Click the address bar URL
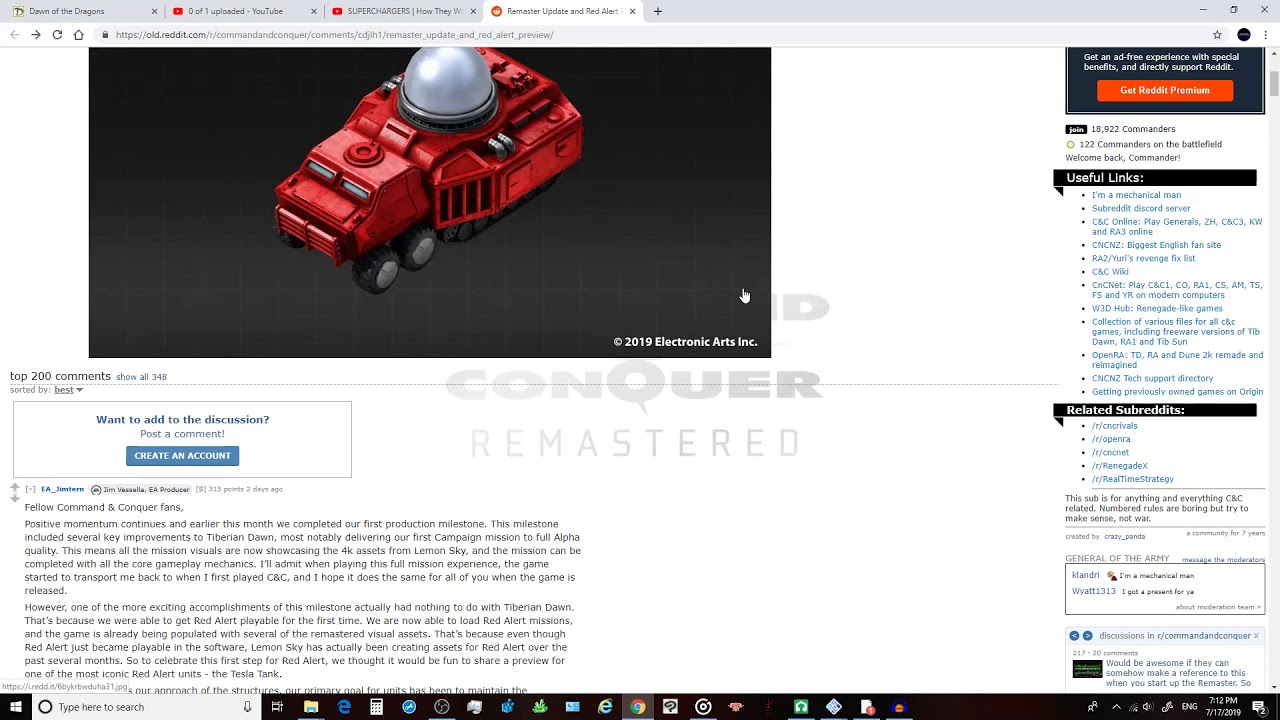This screenshot has height=720, width=1280. point(334,34)
